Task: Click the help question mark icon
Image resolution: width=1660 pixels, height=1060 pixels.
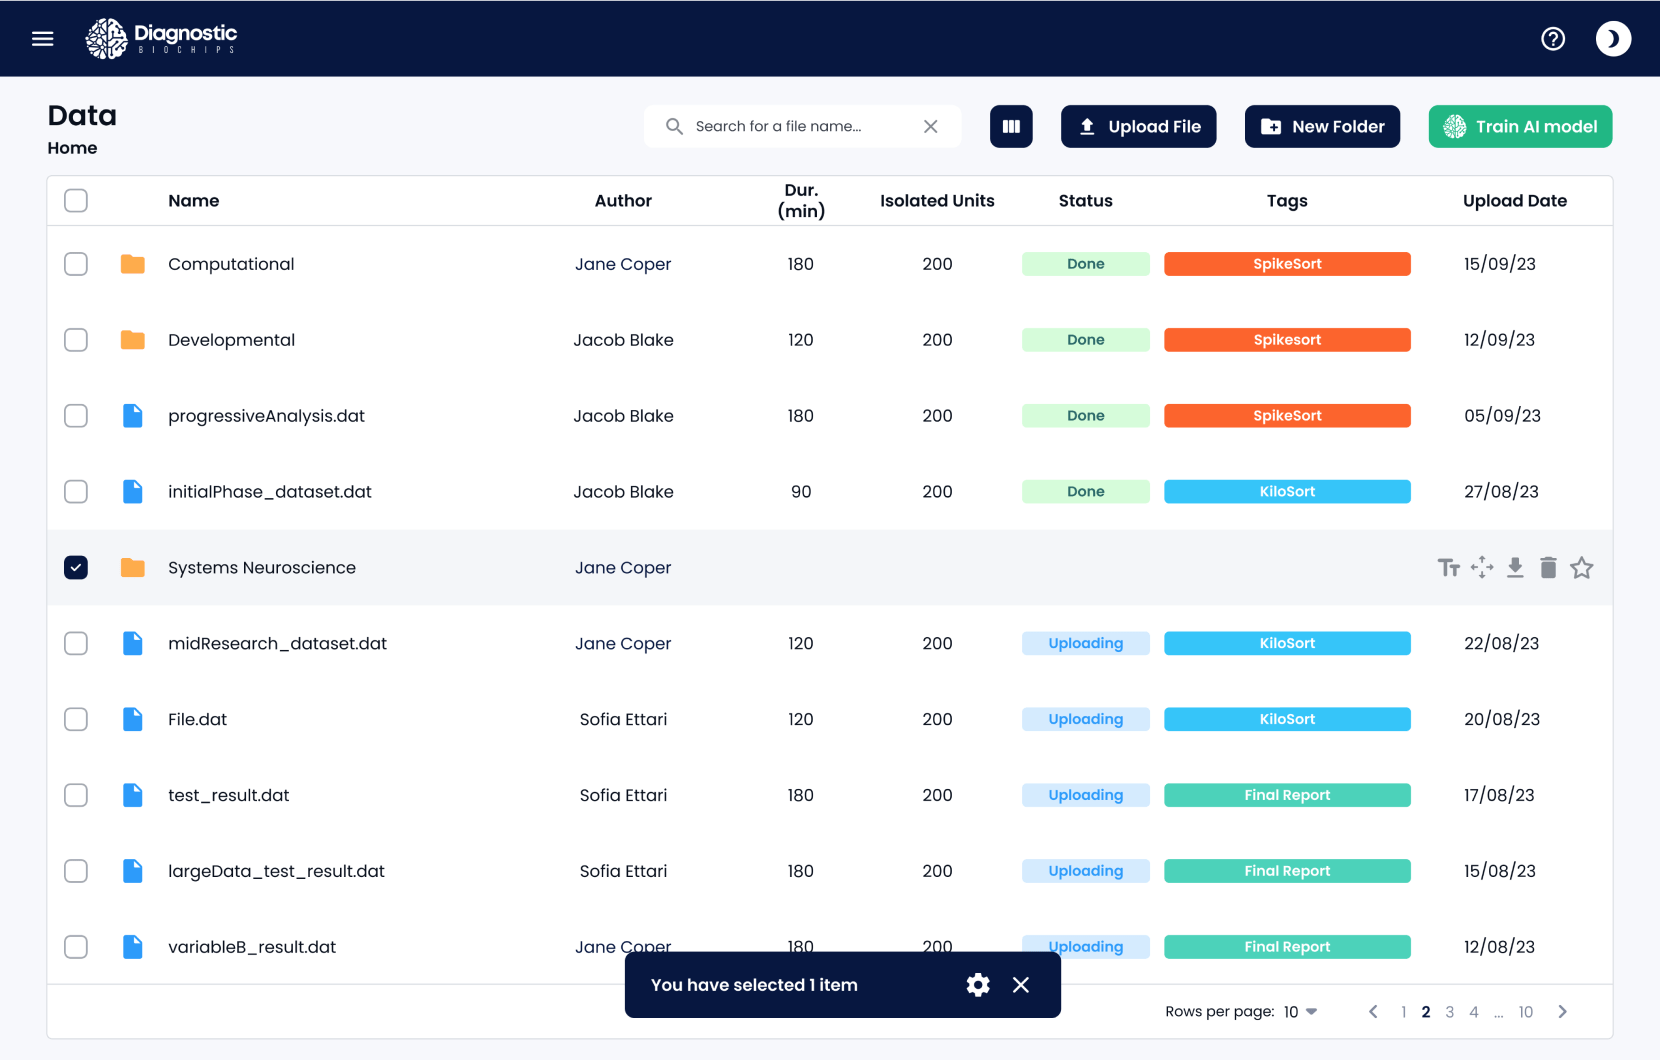Action: click(1552, 39)
